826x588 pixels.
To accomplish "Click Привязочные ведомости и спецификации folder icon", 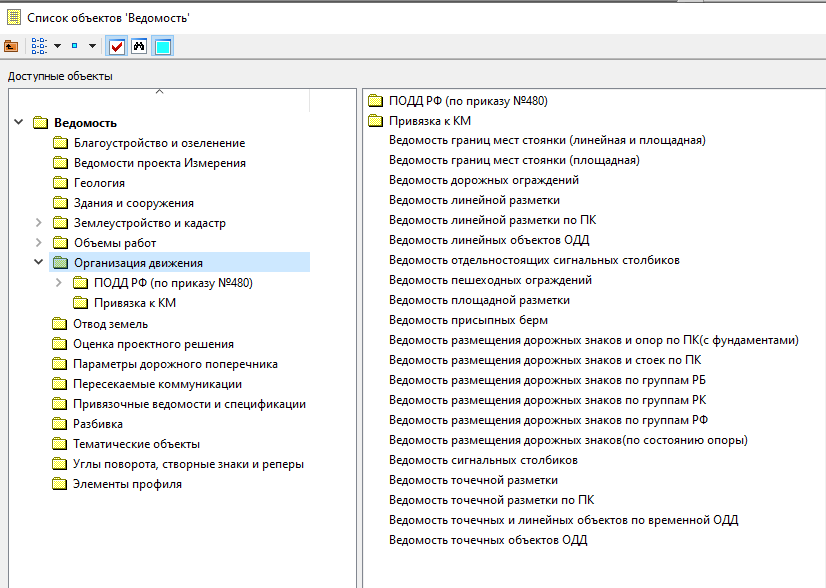I will click(x=59, y=404).
